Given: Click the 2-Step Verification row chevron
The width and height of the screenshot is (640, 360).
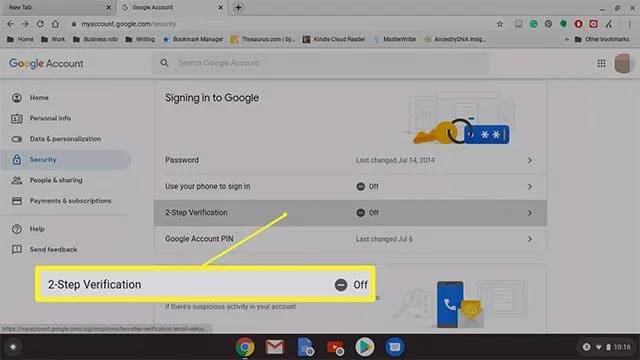Looking at the screenshot, I should (x=530, y=213).
